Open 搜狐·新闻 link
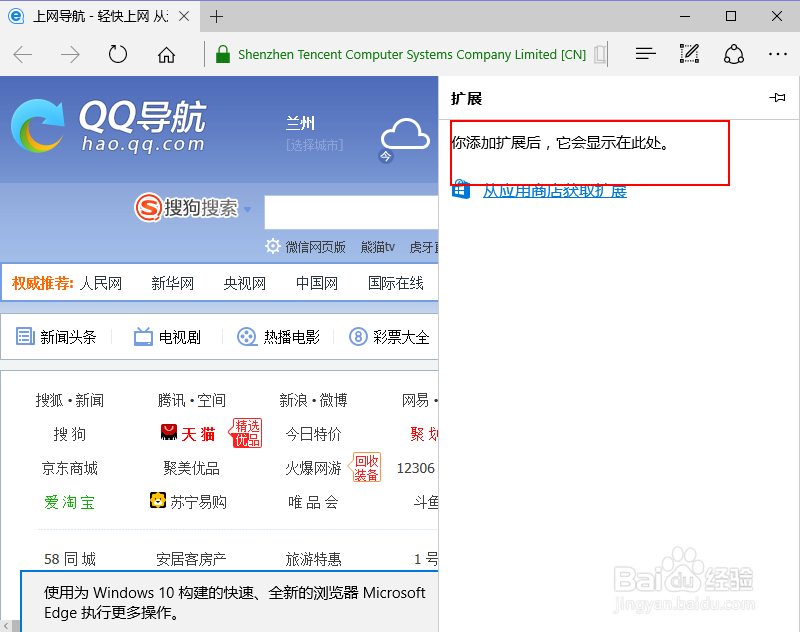800x632 pixels. (70, 400)
